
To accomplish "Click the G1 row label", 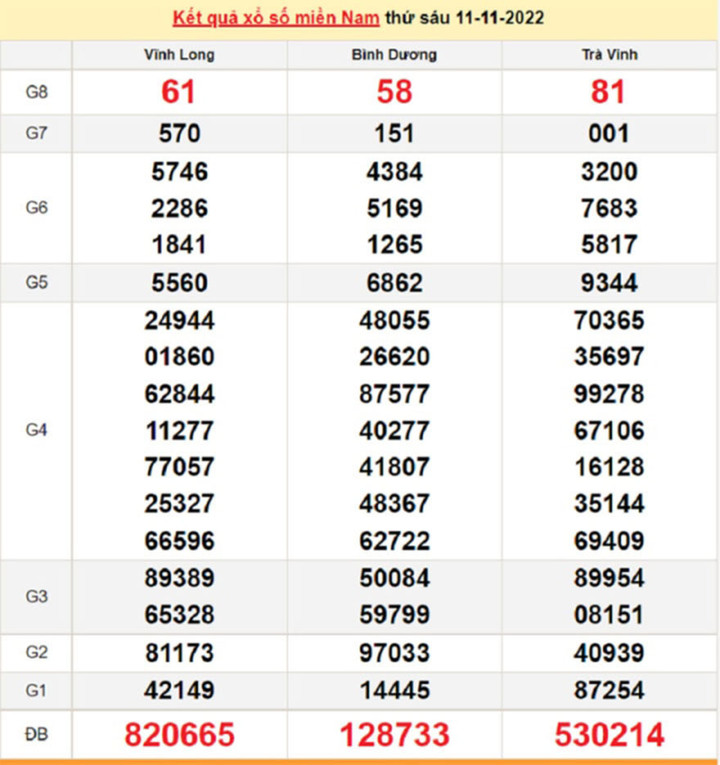I will click(x=37, y=690).
